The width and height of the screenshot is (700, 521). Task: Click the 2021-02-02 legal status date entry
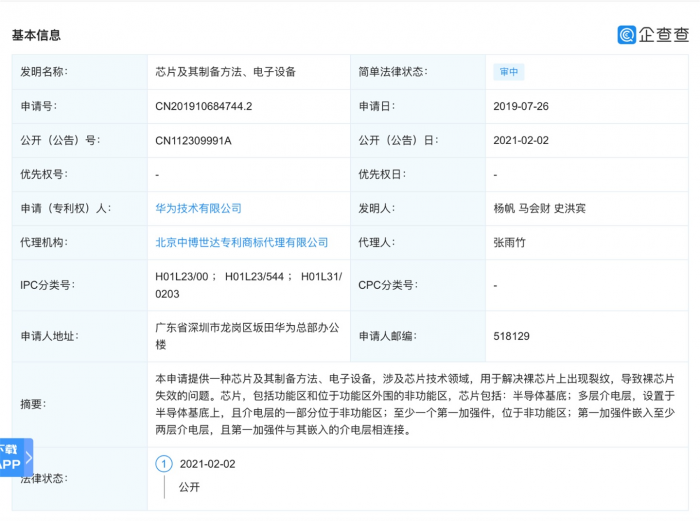(x=207, y=464)
